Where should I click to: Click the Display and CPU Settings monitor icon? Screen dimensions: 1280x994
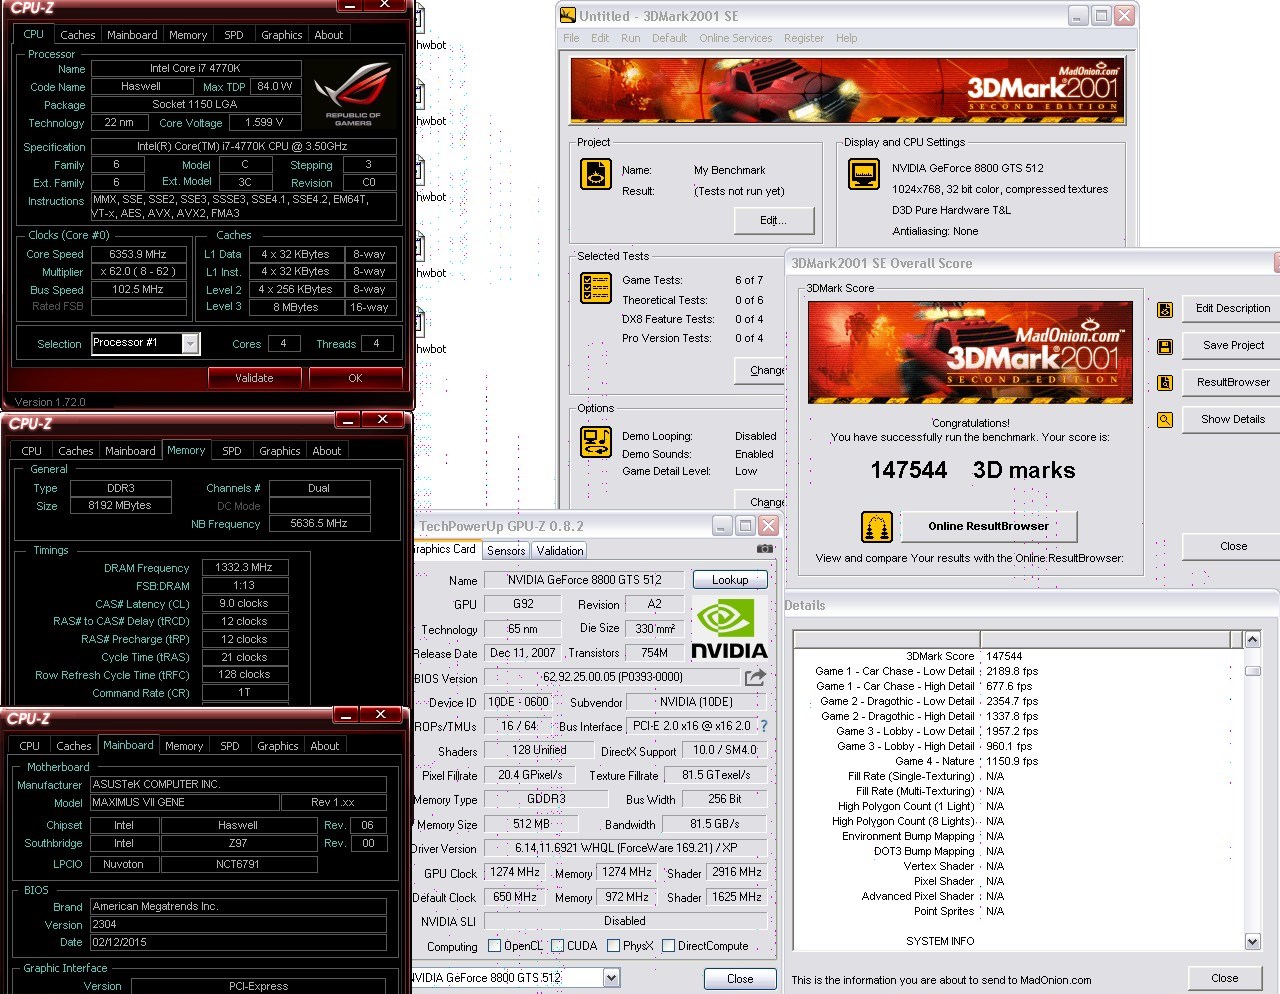863,174
